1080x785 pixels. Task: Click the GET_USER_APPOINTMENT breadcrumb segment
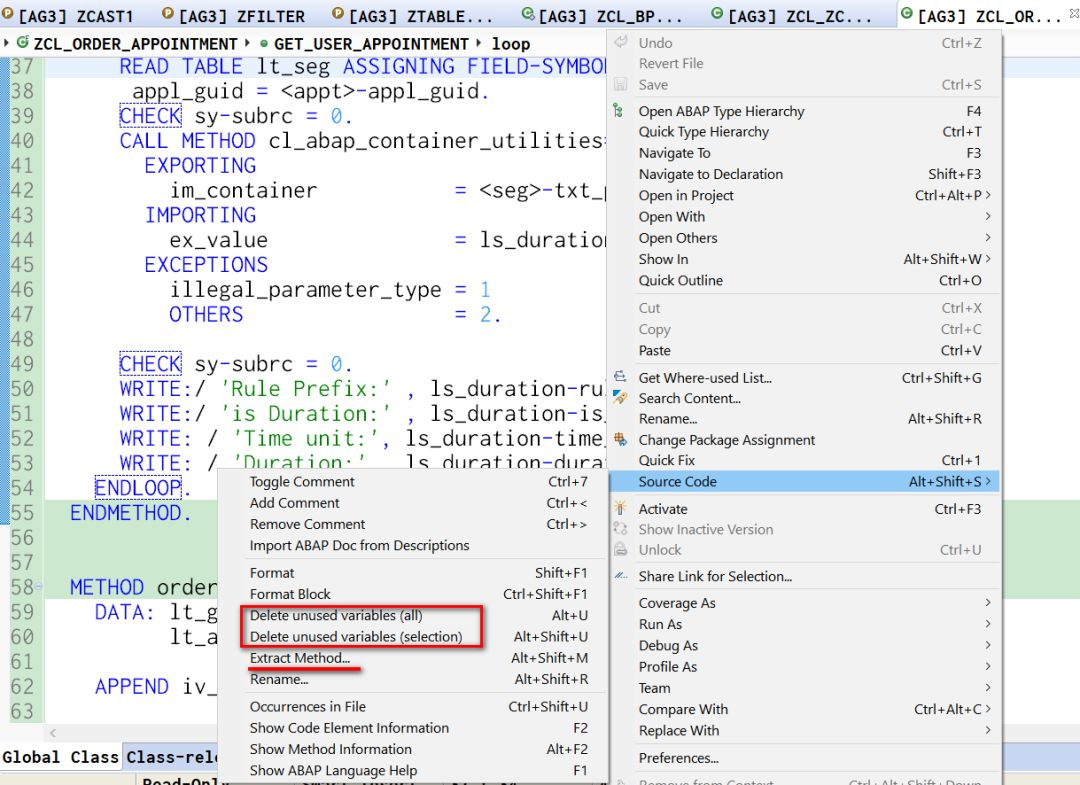[371, 44]
